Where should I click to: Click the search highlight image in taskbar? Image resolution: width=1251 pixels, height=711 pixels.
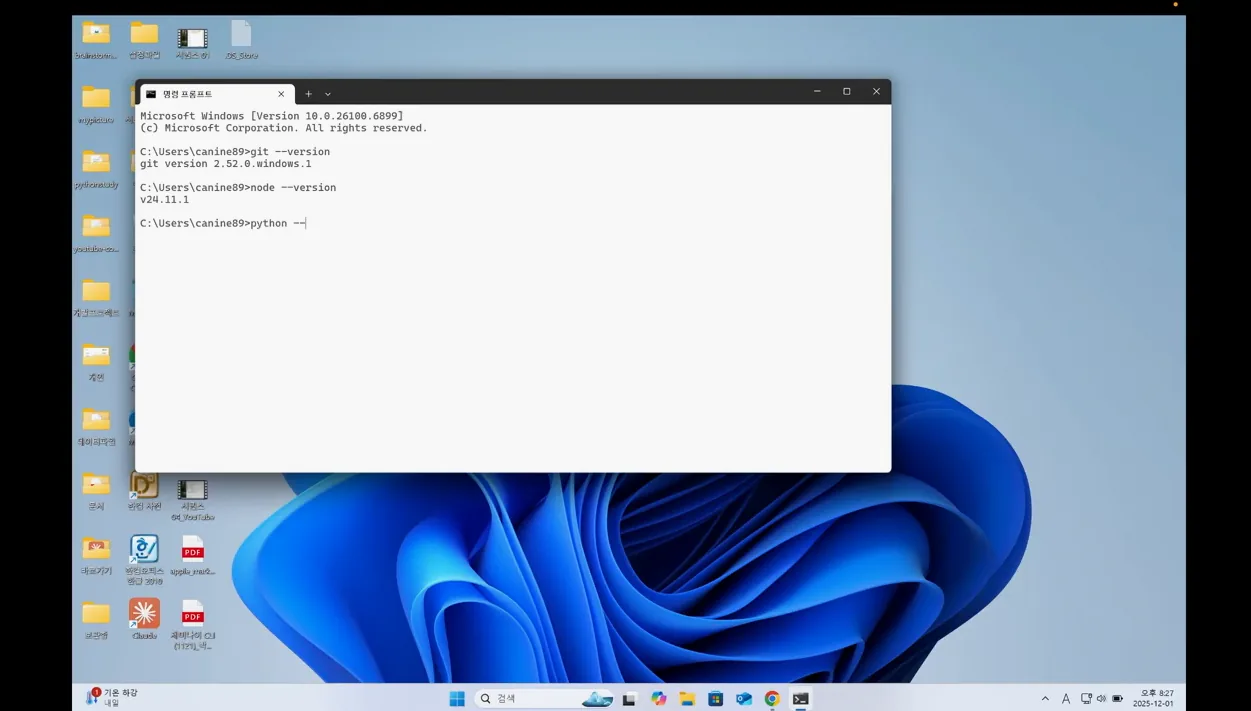pos(597,699)
